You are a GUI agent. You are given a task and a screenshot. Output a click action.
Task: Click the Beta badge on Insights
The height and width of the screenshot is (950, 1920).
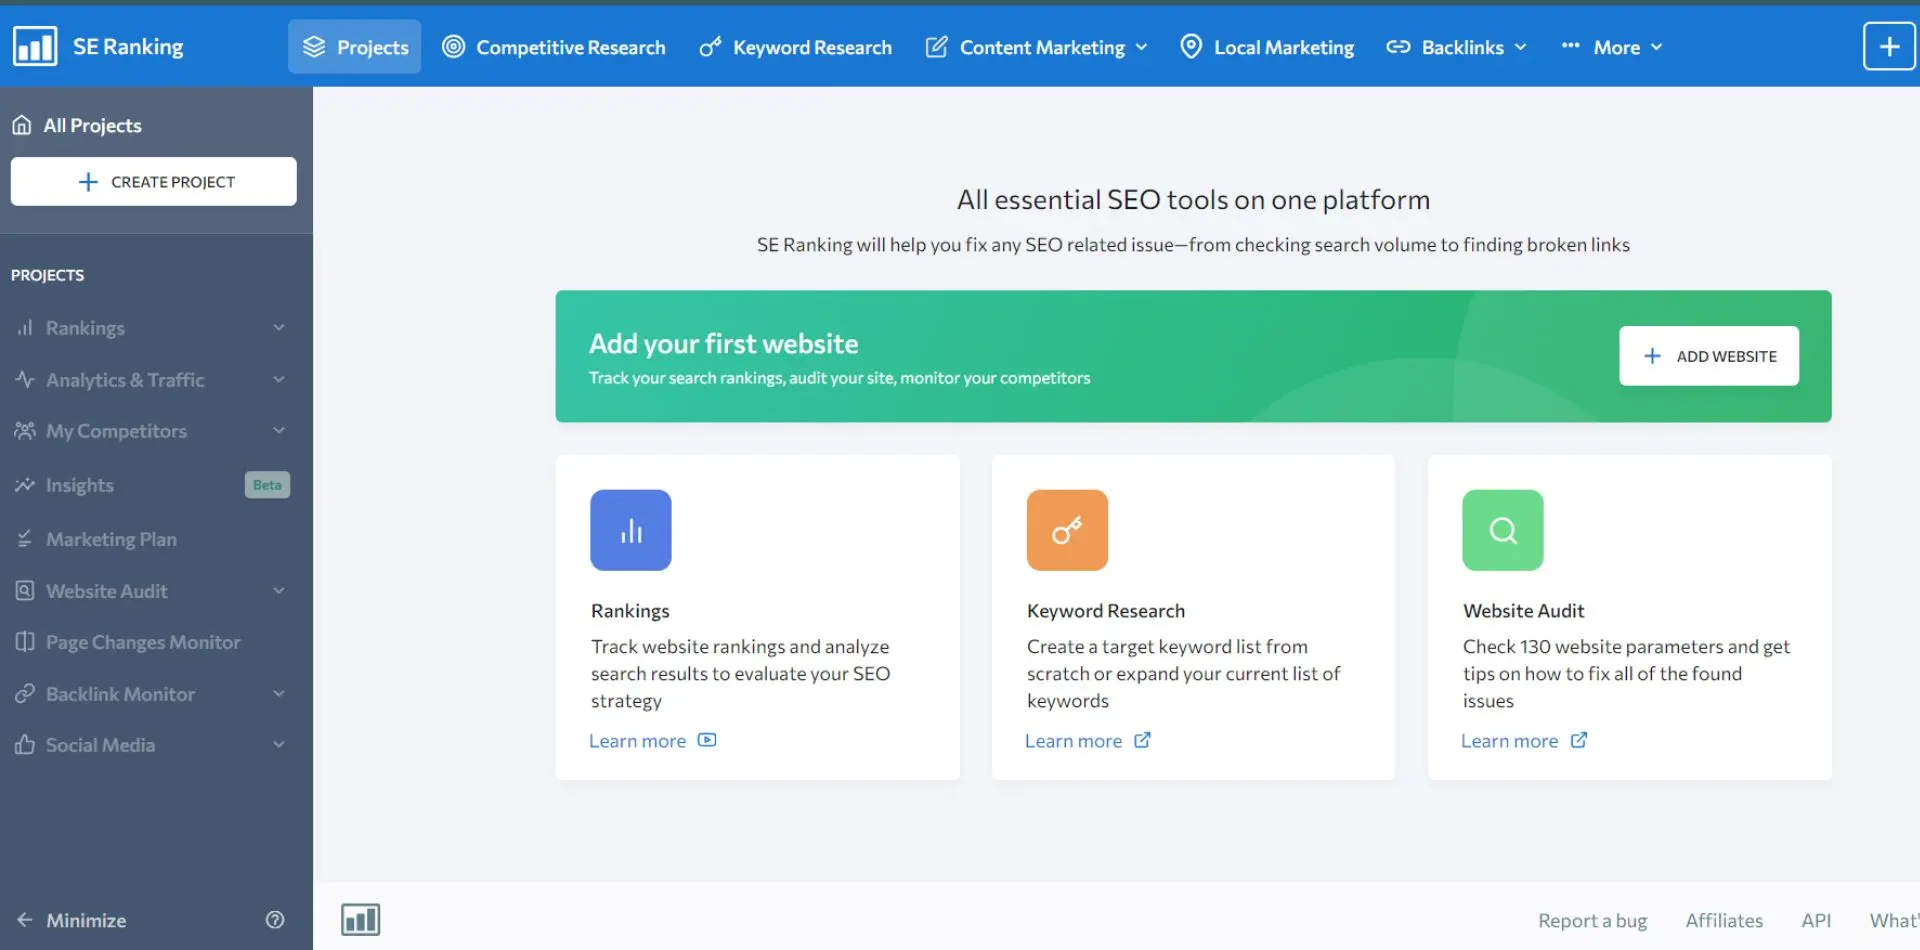click(x=267, y=485)
